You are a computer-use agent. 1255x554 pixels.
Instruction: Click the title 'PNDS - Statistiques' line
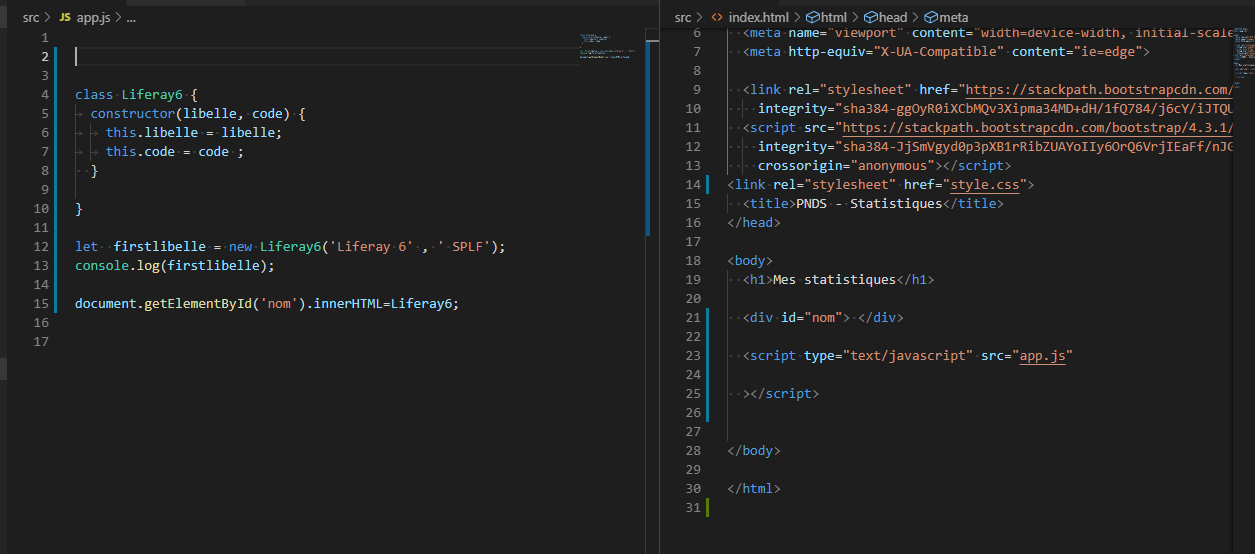coord(873,204)
